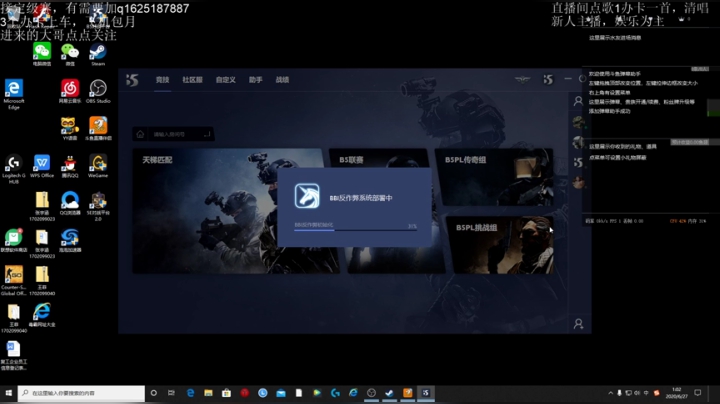Open Microsoft Store from taskbar
The width and height of the screenshot is (720, 404).
click(226, 393)
